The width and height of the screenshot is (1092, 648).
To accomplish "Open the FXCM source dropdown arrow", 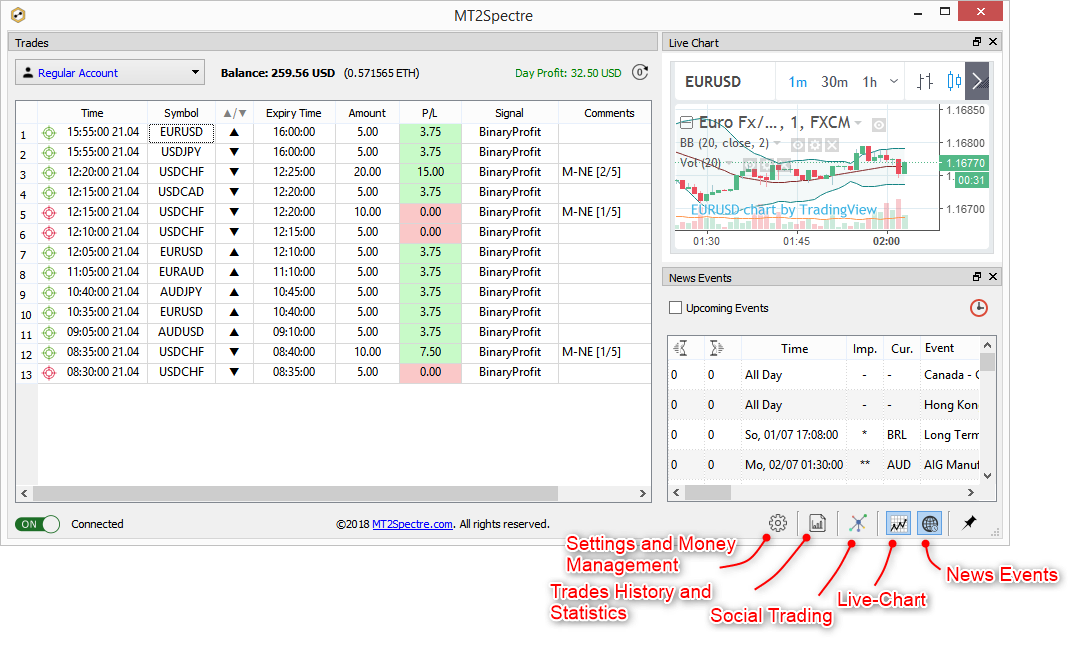I will (x=858, y=123).
